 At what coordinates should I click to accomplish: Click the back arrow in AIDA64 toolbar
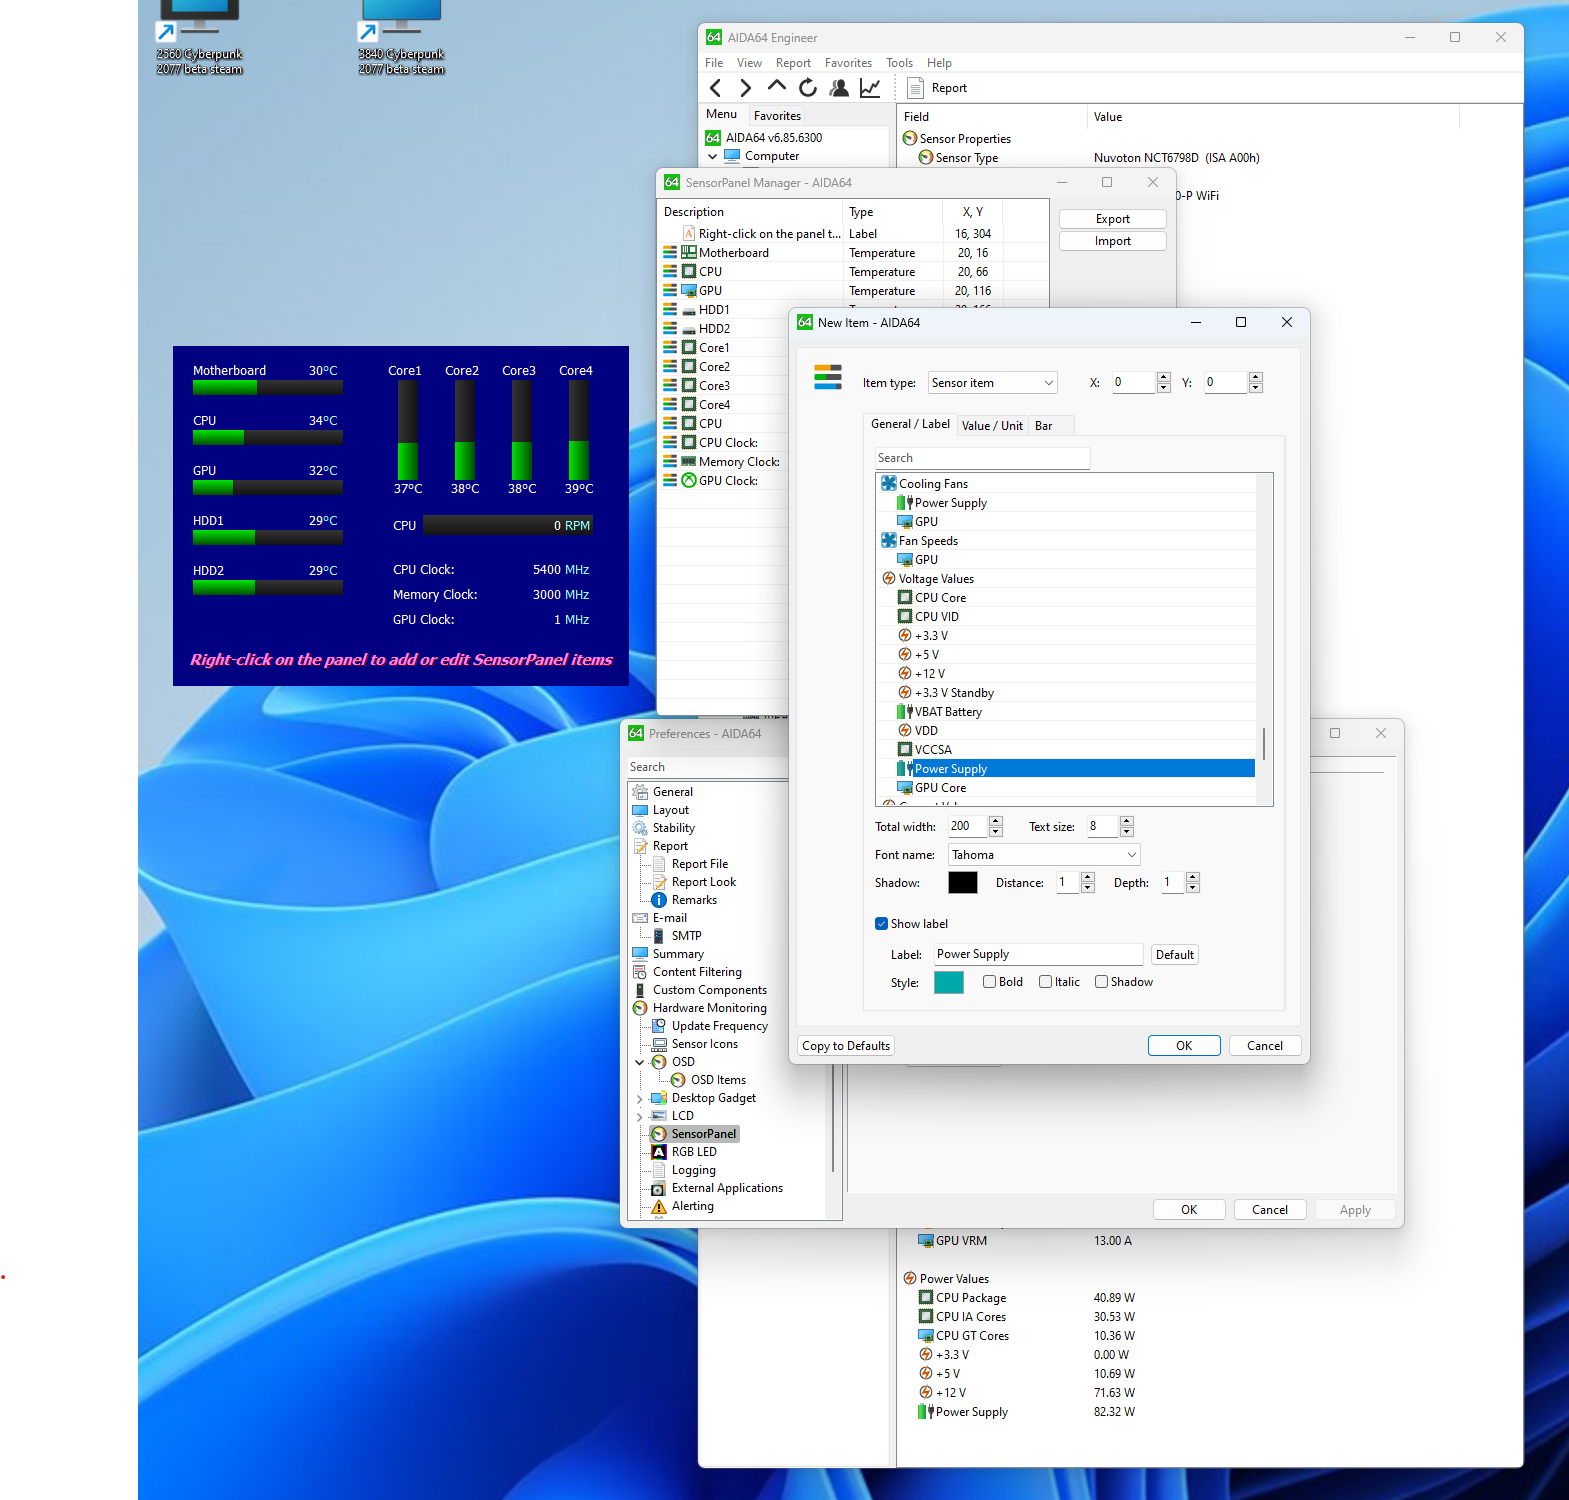pyautogui.click(x=715, y=88)
